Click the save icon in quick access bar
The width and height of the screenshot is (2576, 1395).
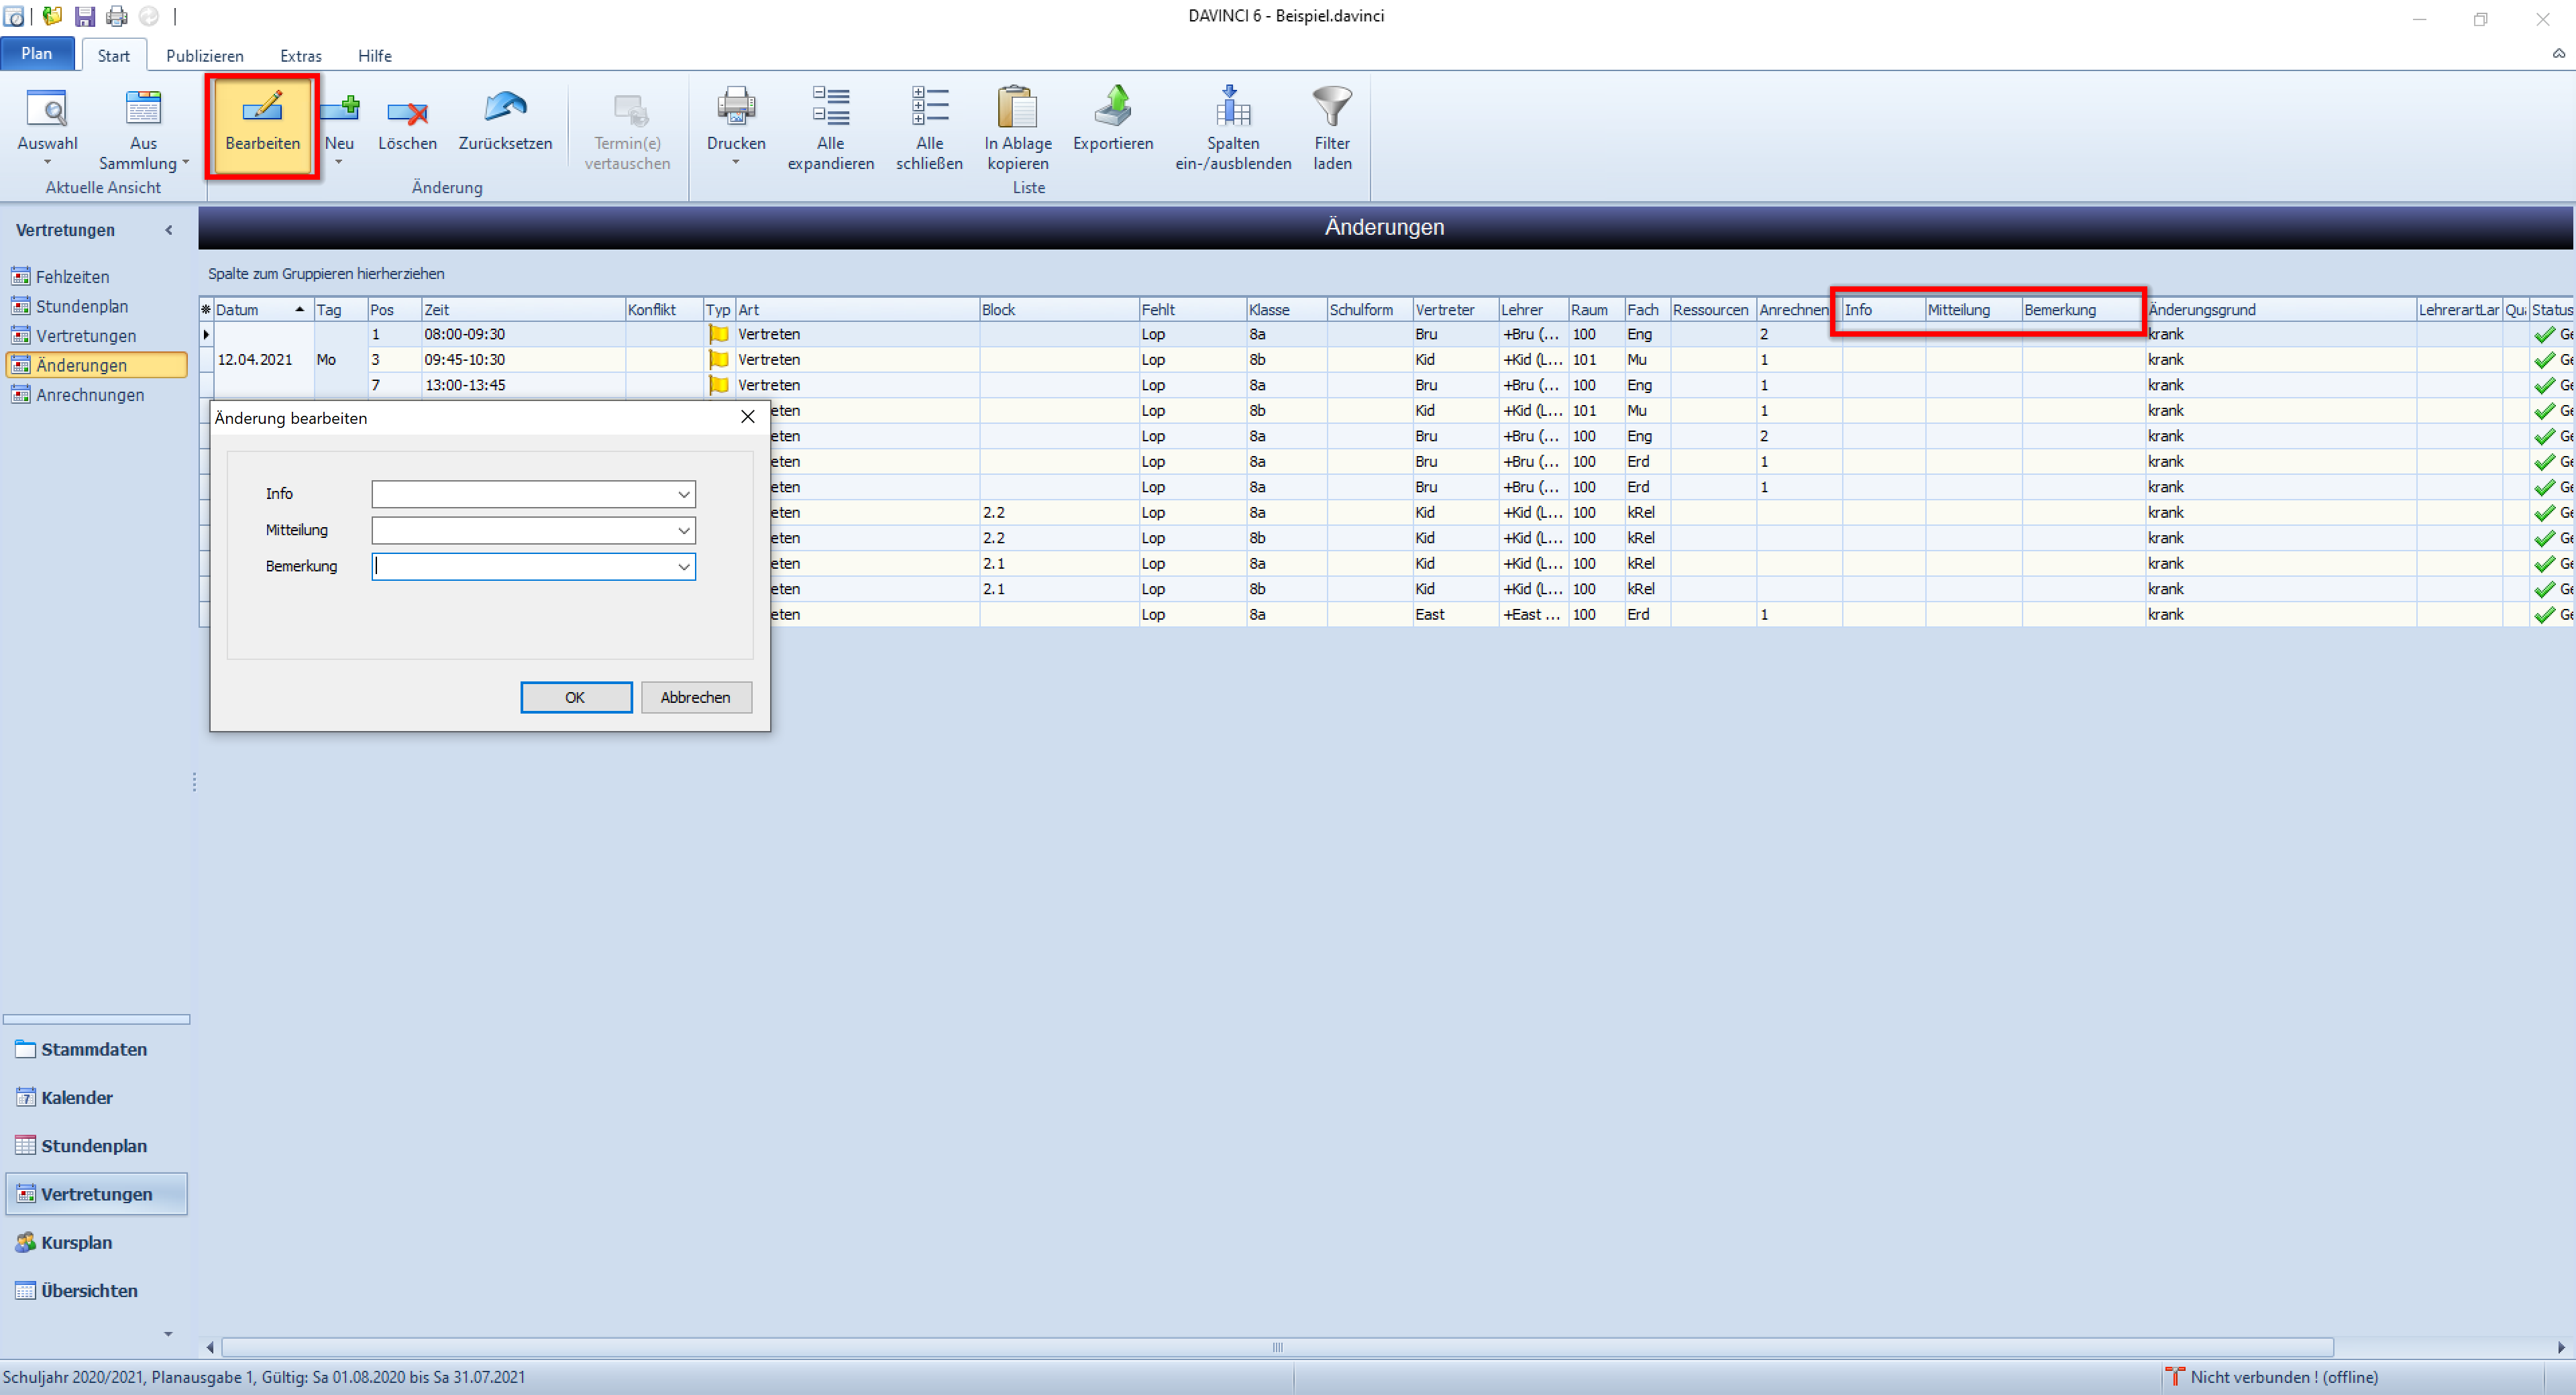click(x=85, y=16)
